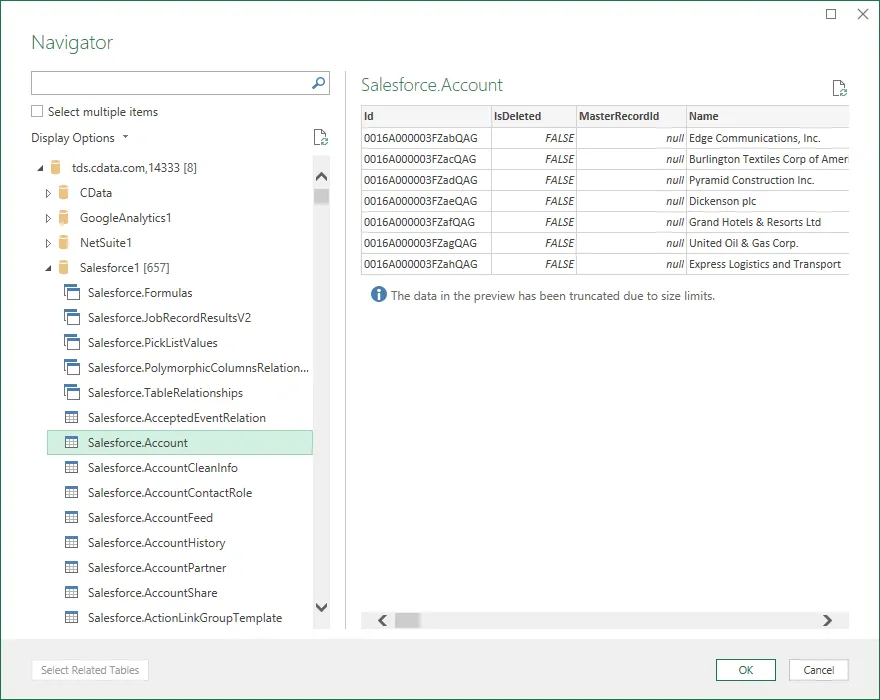Click the CData database folder icon

coord(64,192)
